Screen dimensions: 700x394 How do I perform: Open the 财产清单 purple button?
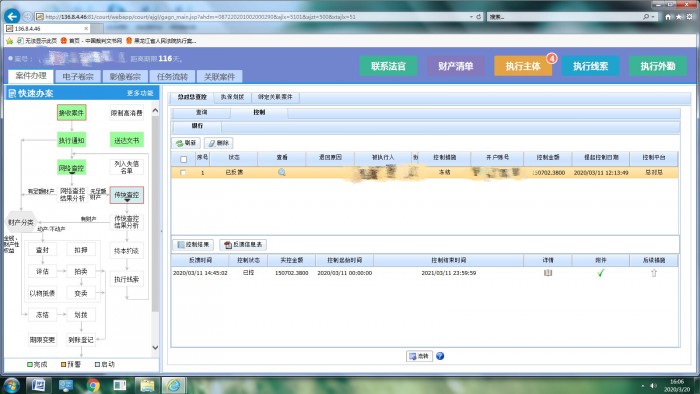pyautogui.click(x=455, y=66)
